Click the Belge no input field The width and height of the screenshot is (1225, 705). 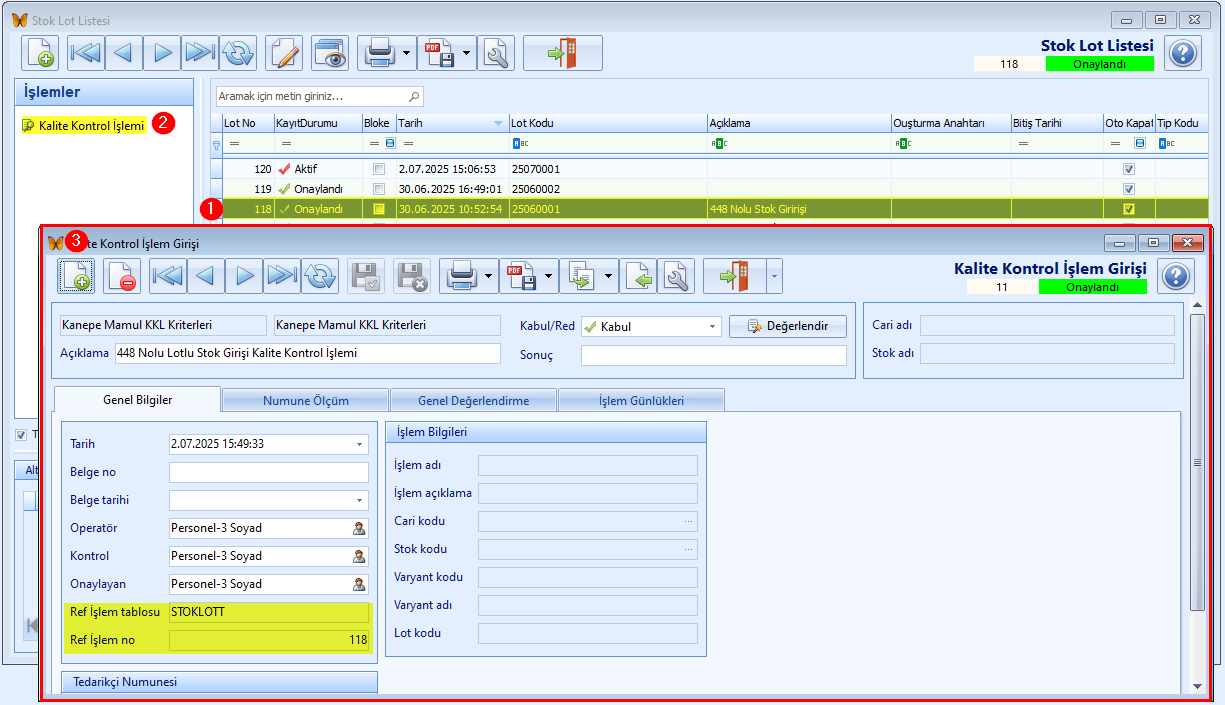[269, 472]
